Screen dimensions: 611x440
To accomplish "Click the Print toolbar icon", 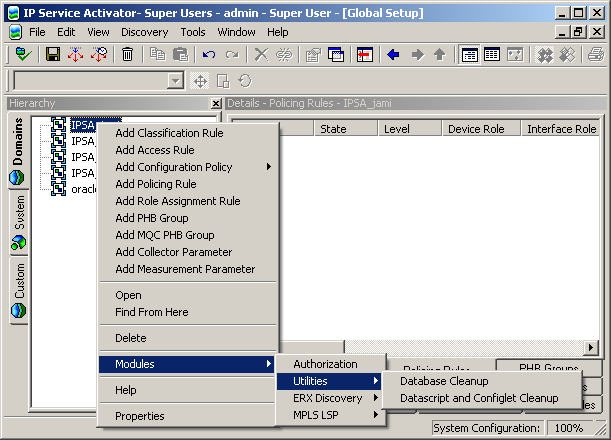I will pyautogui.click(x=596, y=54).
